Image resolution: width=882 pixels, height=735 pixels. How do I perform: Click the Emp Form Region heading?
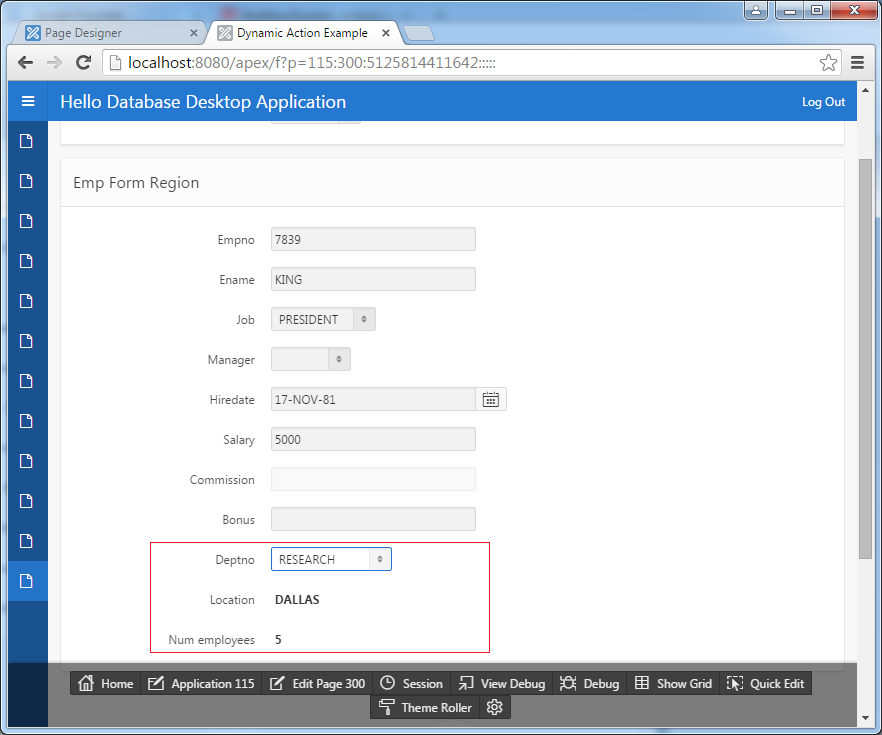pos(136,183)
